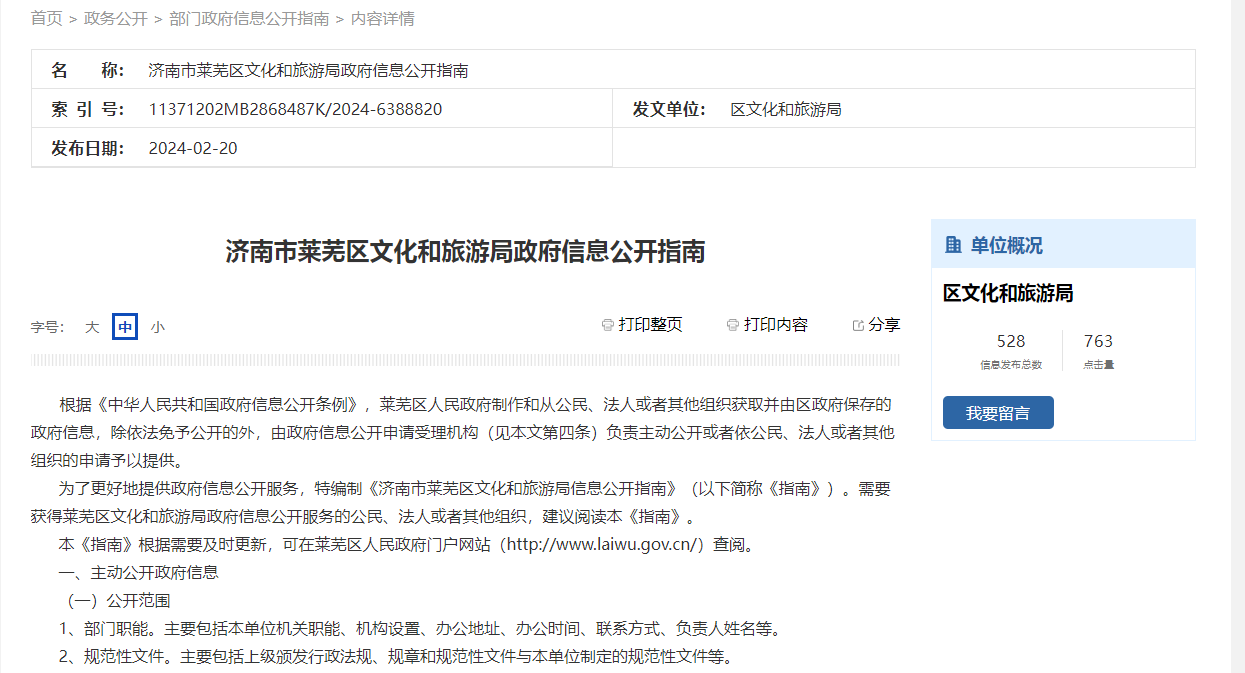
Task: Open 区文化和旅游局 unit name in sidebar
Action: click(x=1008, y=293)
